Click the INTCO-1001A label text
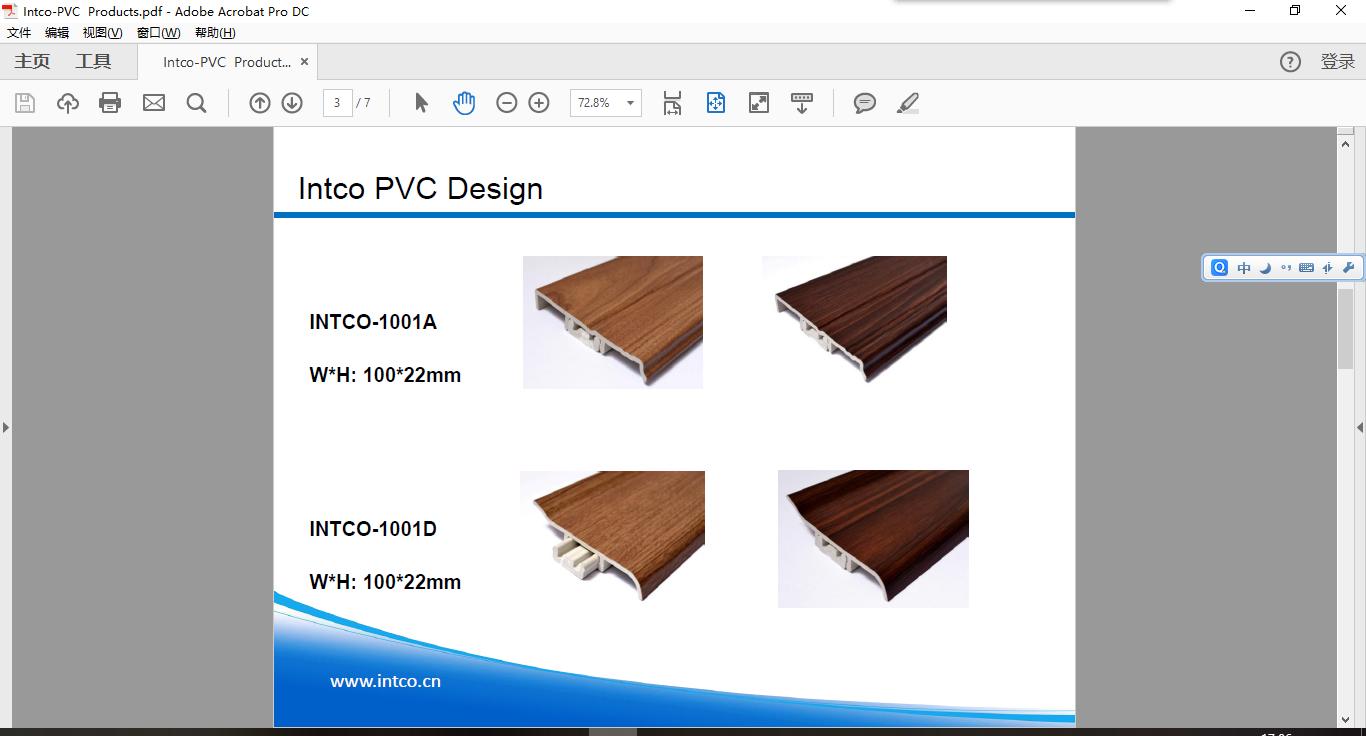 click(373, 322)
